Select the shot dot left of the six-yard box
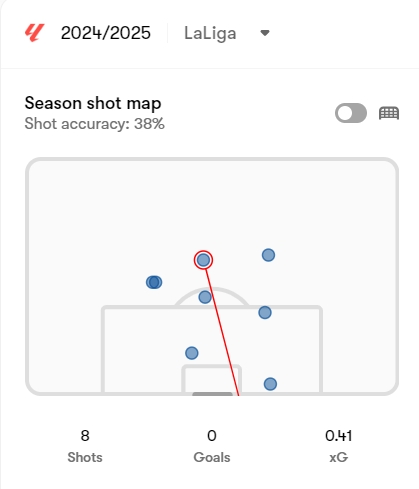The image size is (419, 489). click(192, 353)
